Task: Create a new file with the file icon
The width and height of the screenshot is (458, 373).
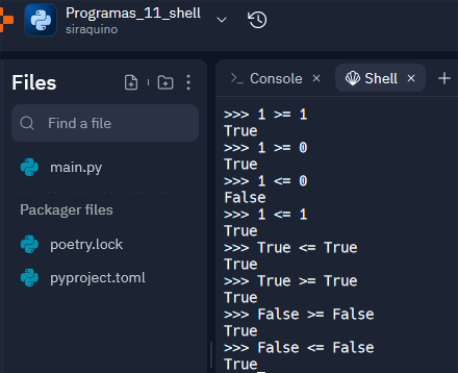Action: point(131,82)
